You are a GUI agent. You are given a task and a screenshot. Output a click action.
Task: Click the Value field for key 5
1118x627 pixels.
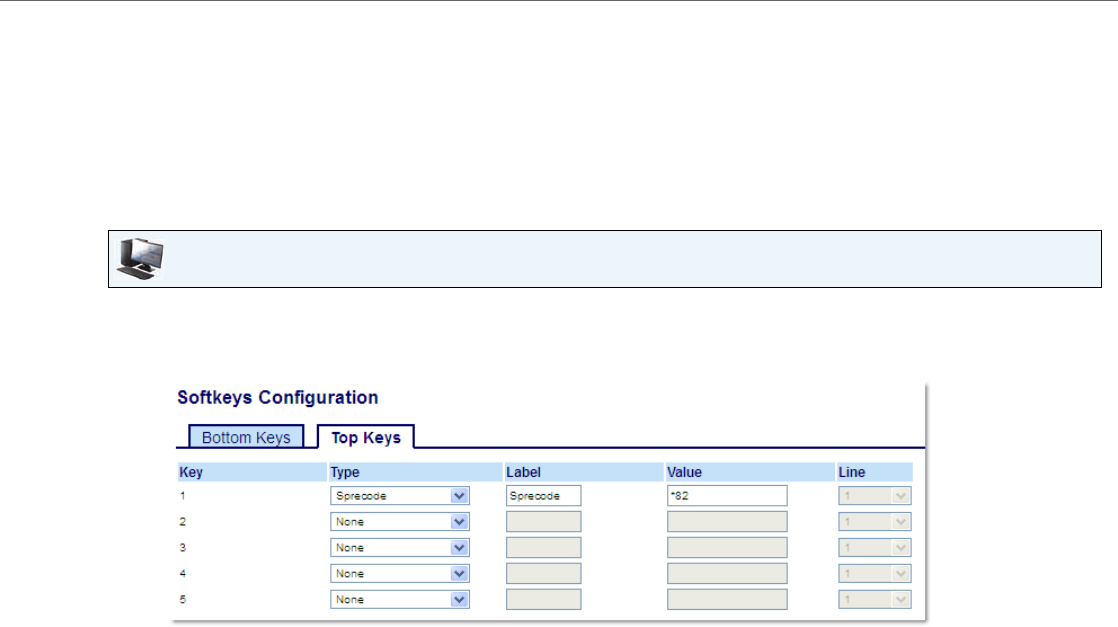click(x=726, y=600)
